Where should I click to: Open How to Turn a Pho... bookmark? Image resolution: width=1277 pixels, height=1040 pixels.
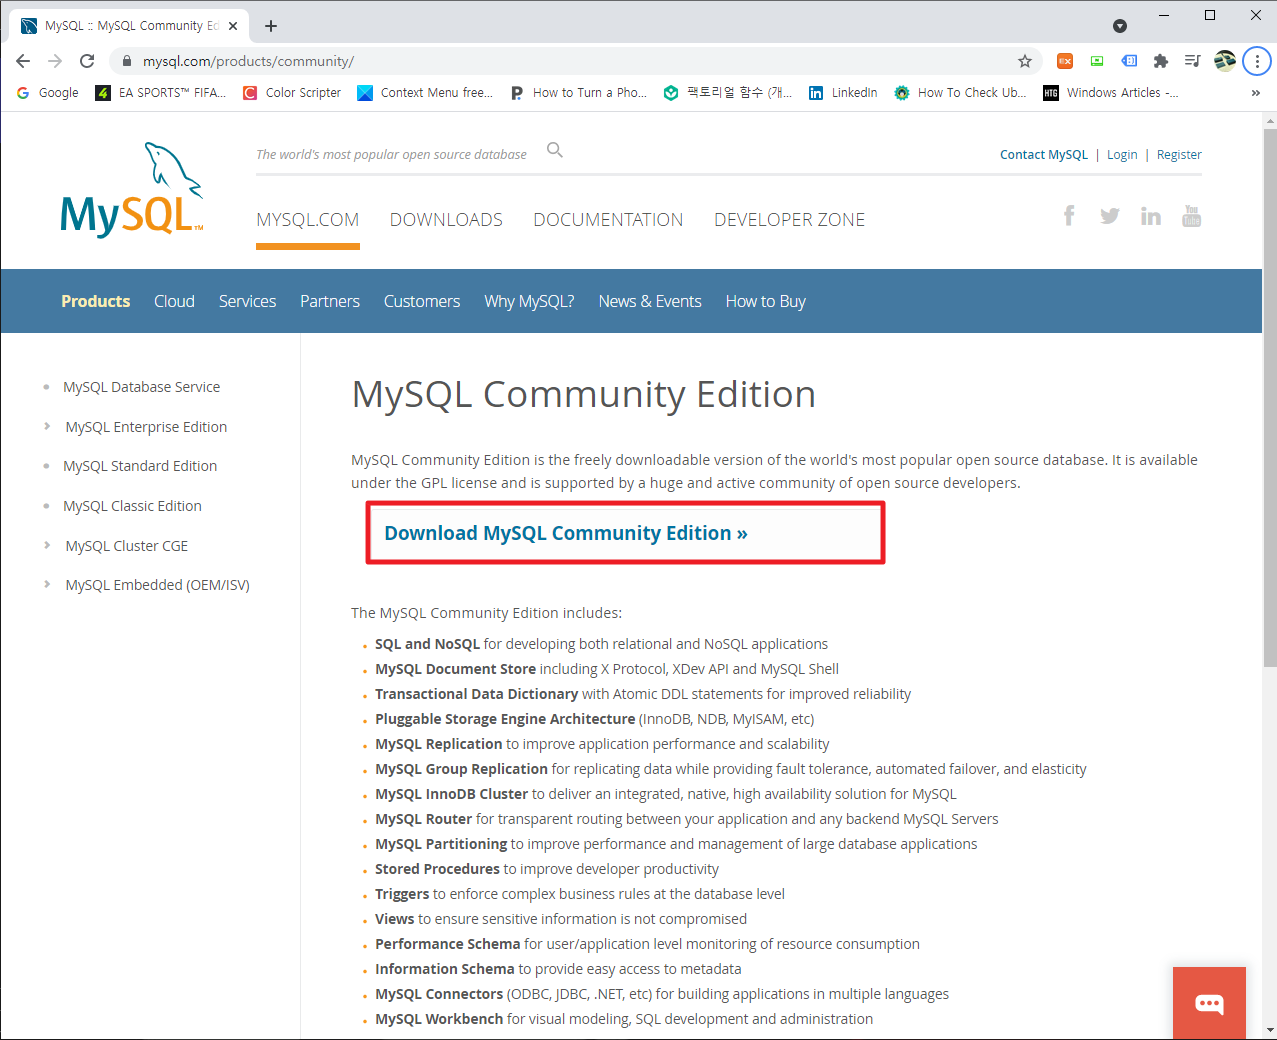[x=578, y=93]
